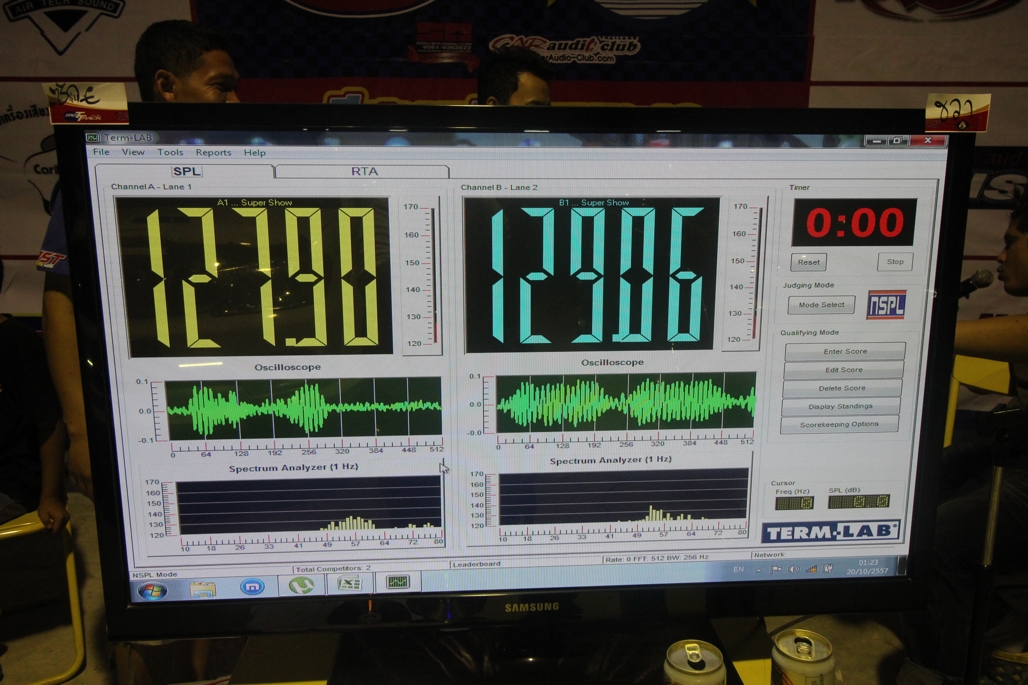The width and height of the screenshot is (1028, 685).
Task: Open the file explorer folder in taskbar
Action: 203,588
